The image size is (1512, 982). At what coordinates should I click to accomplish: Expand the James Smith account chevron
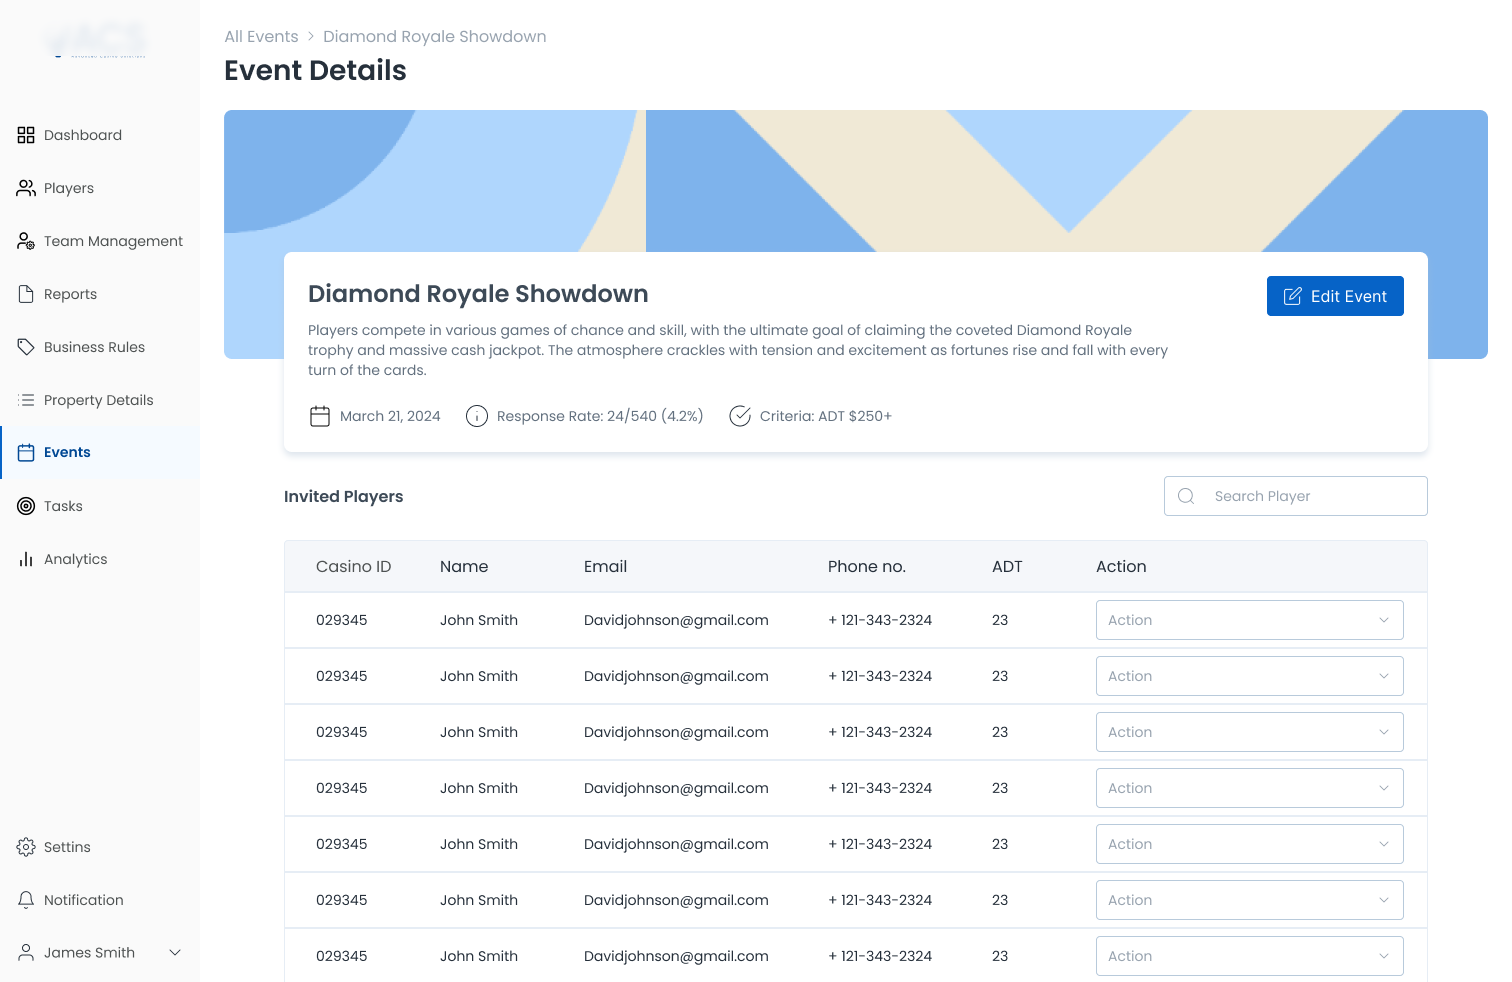(x=175, y=953)
